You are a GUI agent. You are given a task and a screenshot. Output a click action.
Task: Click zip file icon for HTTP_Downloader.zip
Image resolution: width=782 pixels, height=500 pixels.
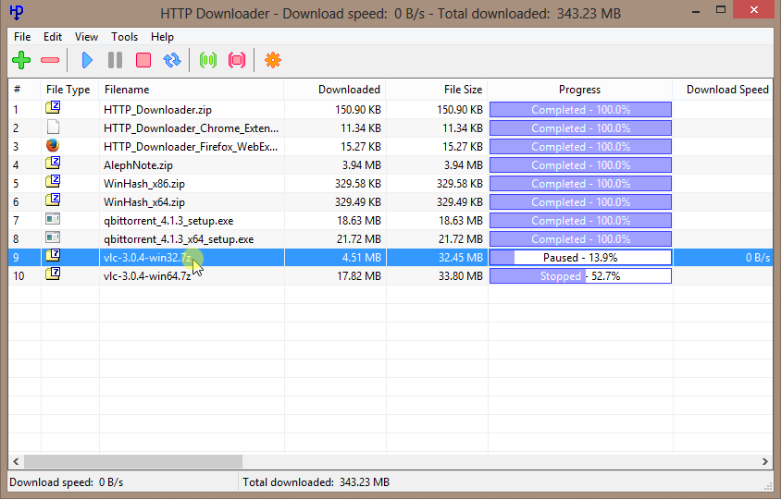[53, 108]
